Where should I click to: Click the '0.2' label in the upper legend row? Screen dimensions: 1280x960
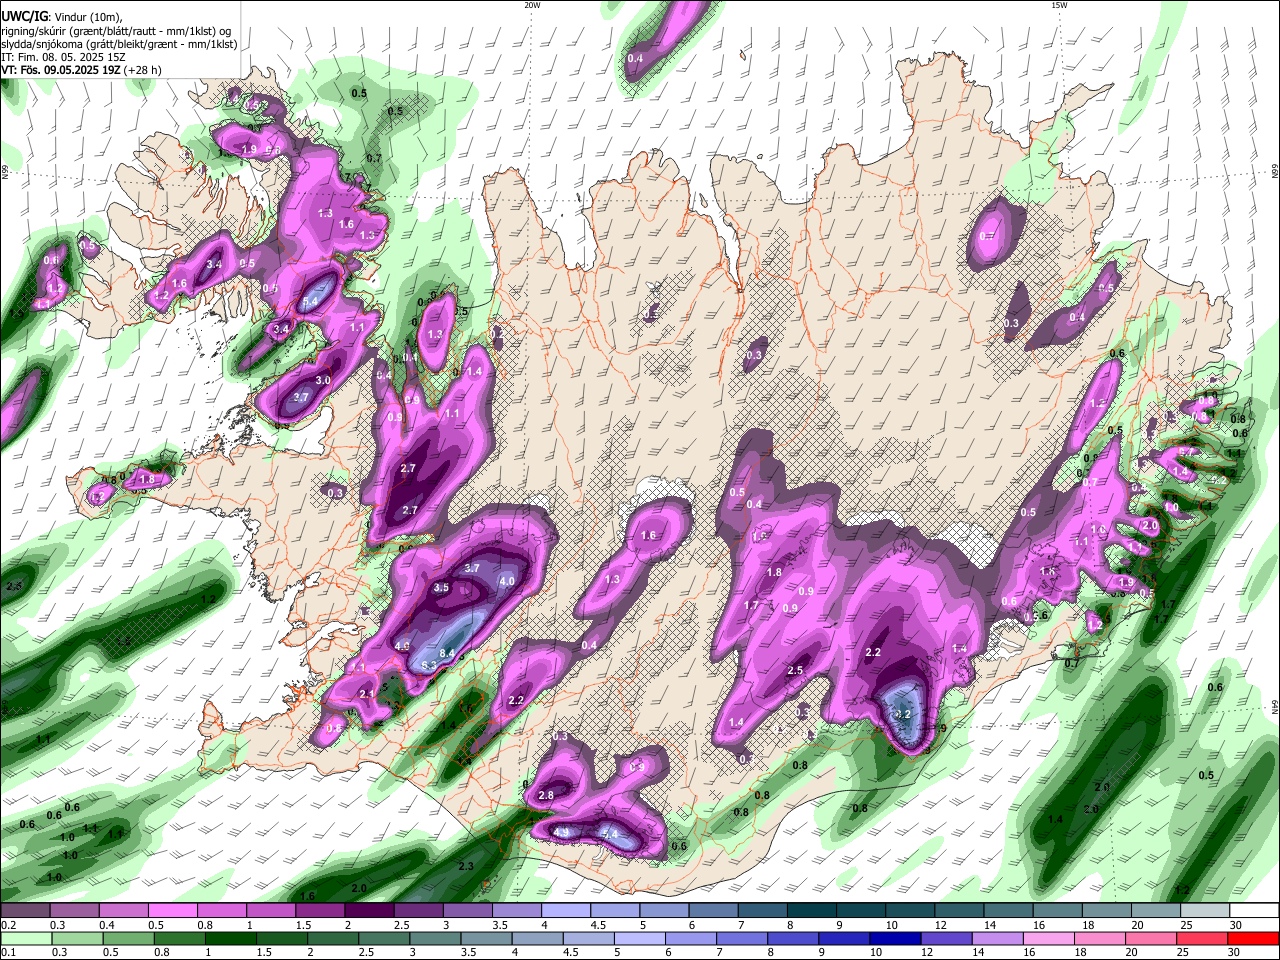click(x=8, y=925)
